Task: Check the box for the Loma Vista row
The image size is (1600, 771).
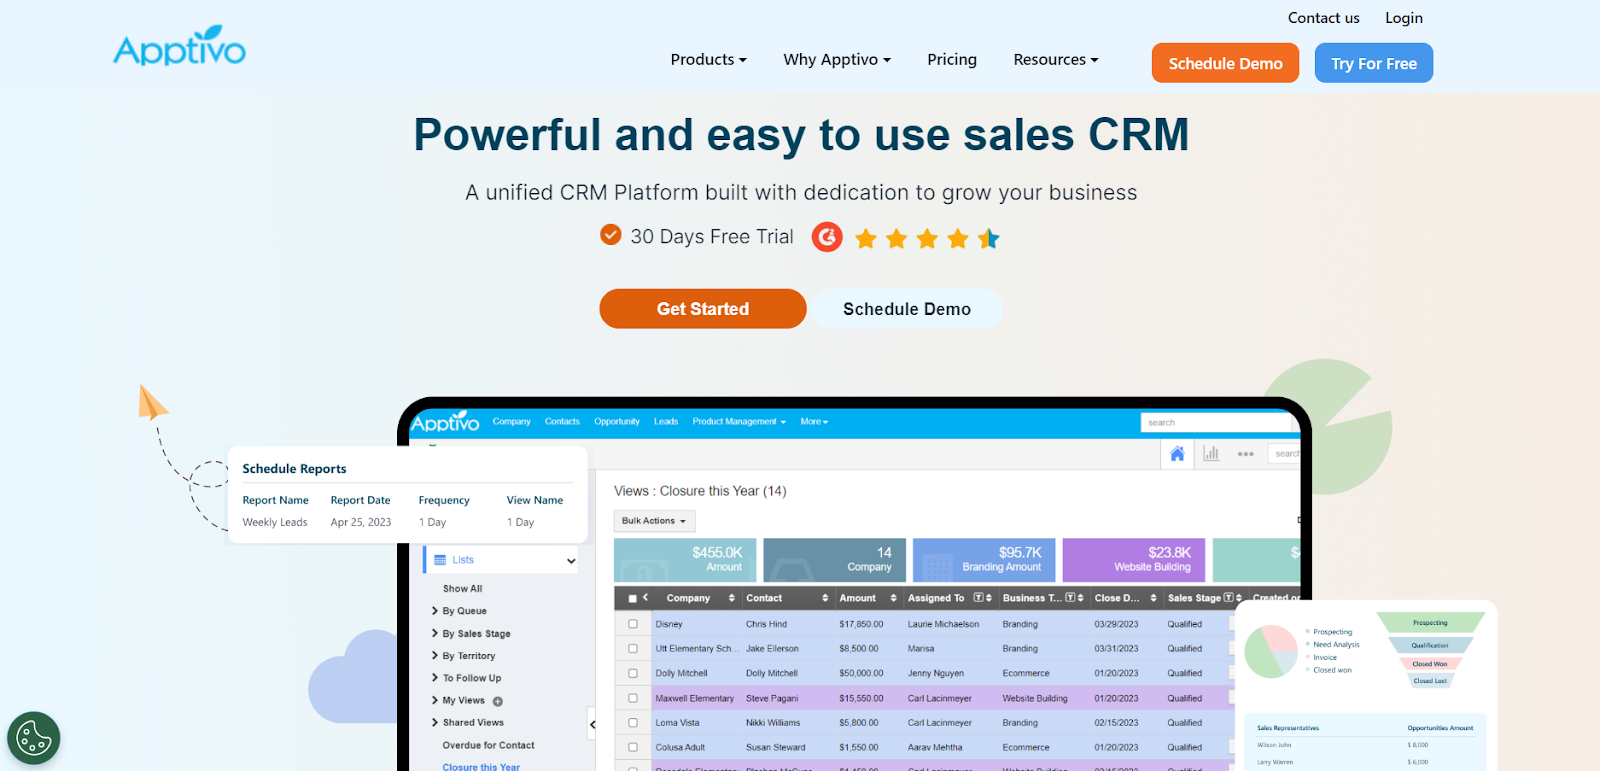Action: pos(633,722)
